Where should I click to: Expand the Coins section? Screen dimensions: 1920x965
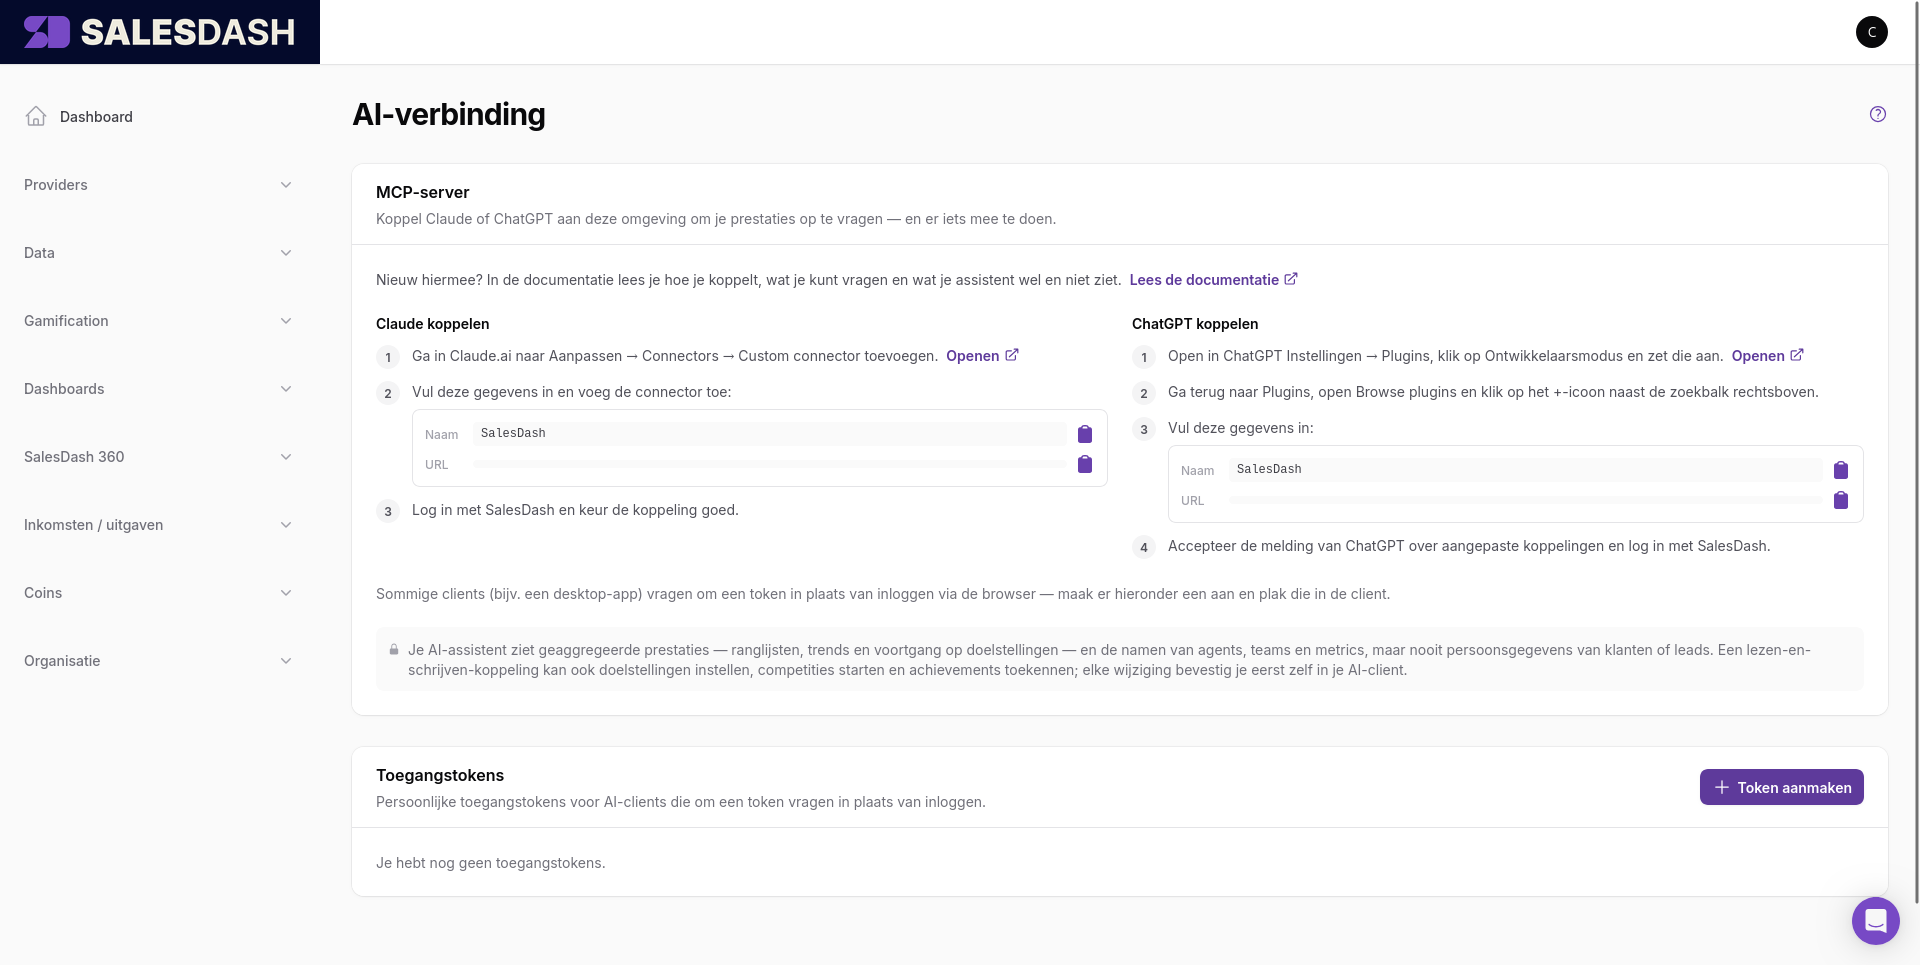point(160,593)
